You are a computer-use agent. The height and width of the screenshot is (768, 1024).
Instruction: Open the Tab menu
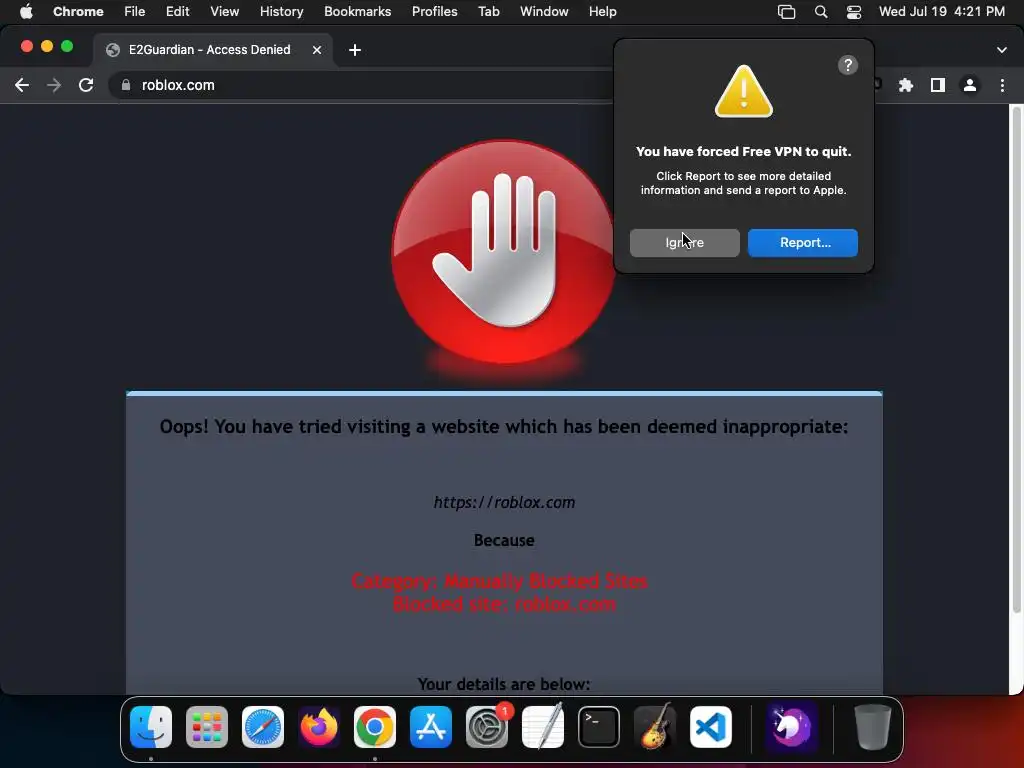tap(488, 12)
